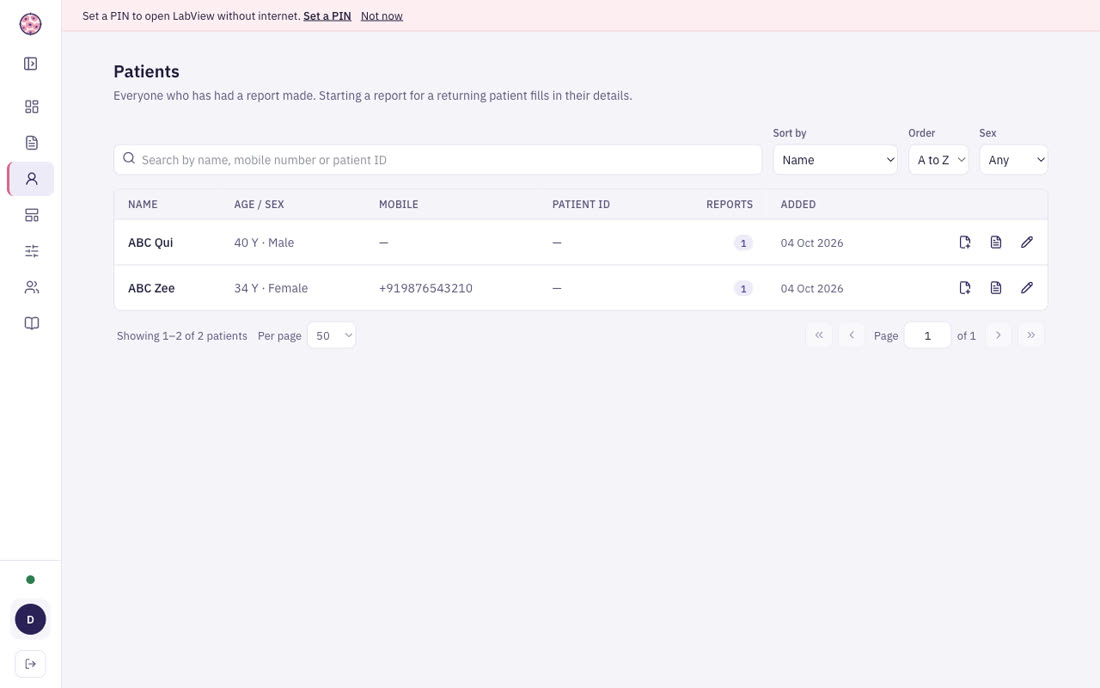Click the 40 Y · Male cell

[264, 243]
